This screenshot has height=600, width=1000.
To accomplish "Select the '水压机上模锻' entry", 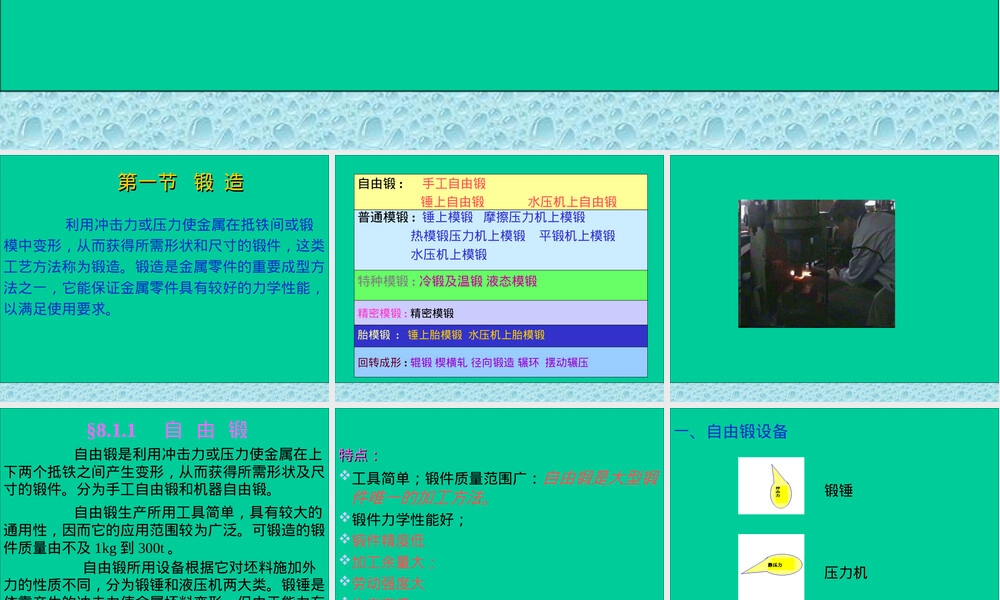I will [448, 254].
